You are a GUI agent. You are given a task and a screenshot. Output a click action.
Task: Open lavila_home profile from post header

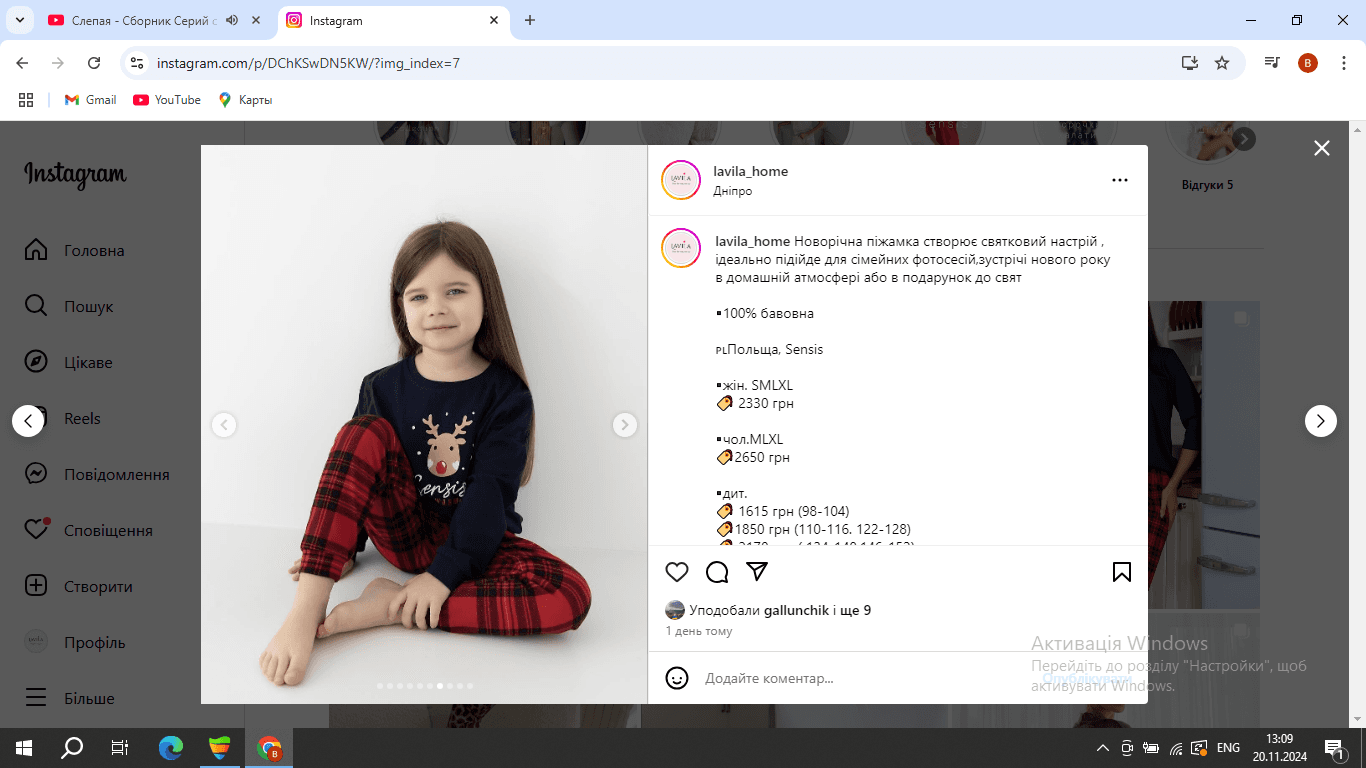click(x=751, y=171)
